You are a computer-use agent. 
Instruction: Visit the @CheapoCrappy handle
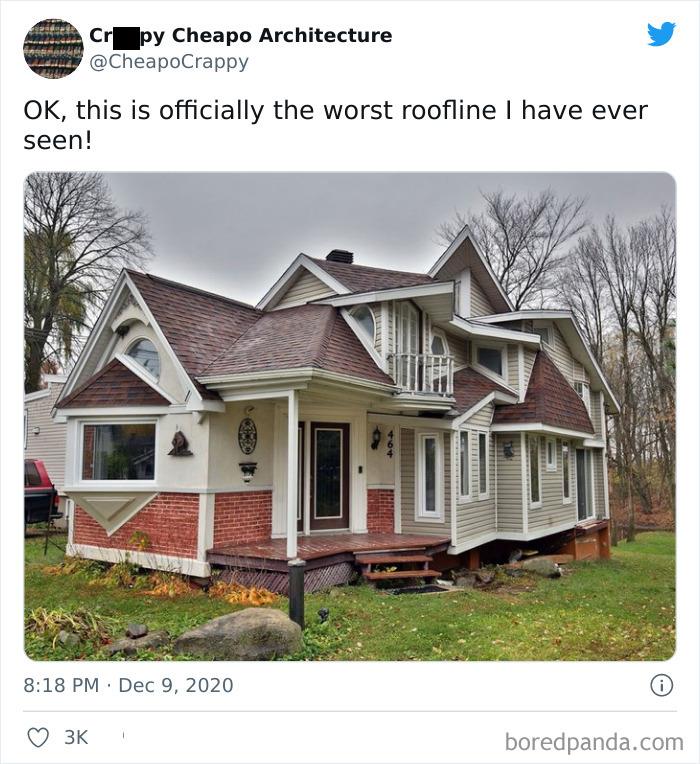pyautogui.click(x=169, y=62)
